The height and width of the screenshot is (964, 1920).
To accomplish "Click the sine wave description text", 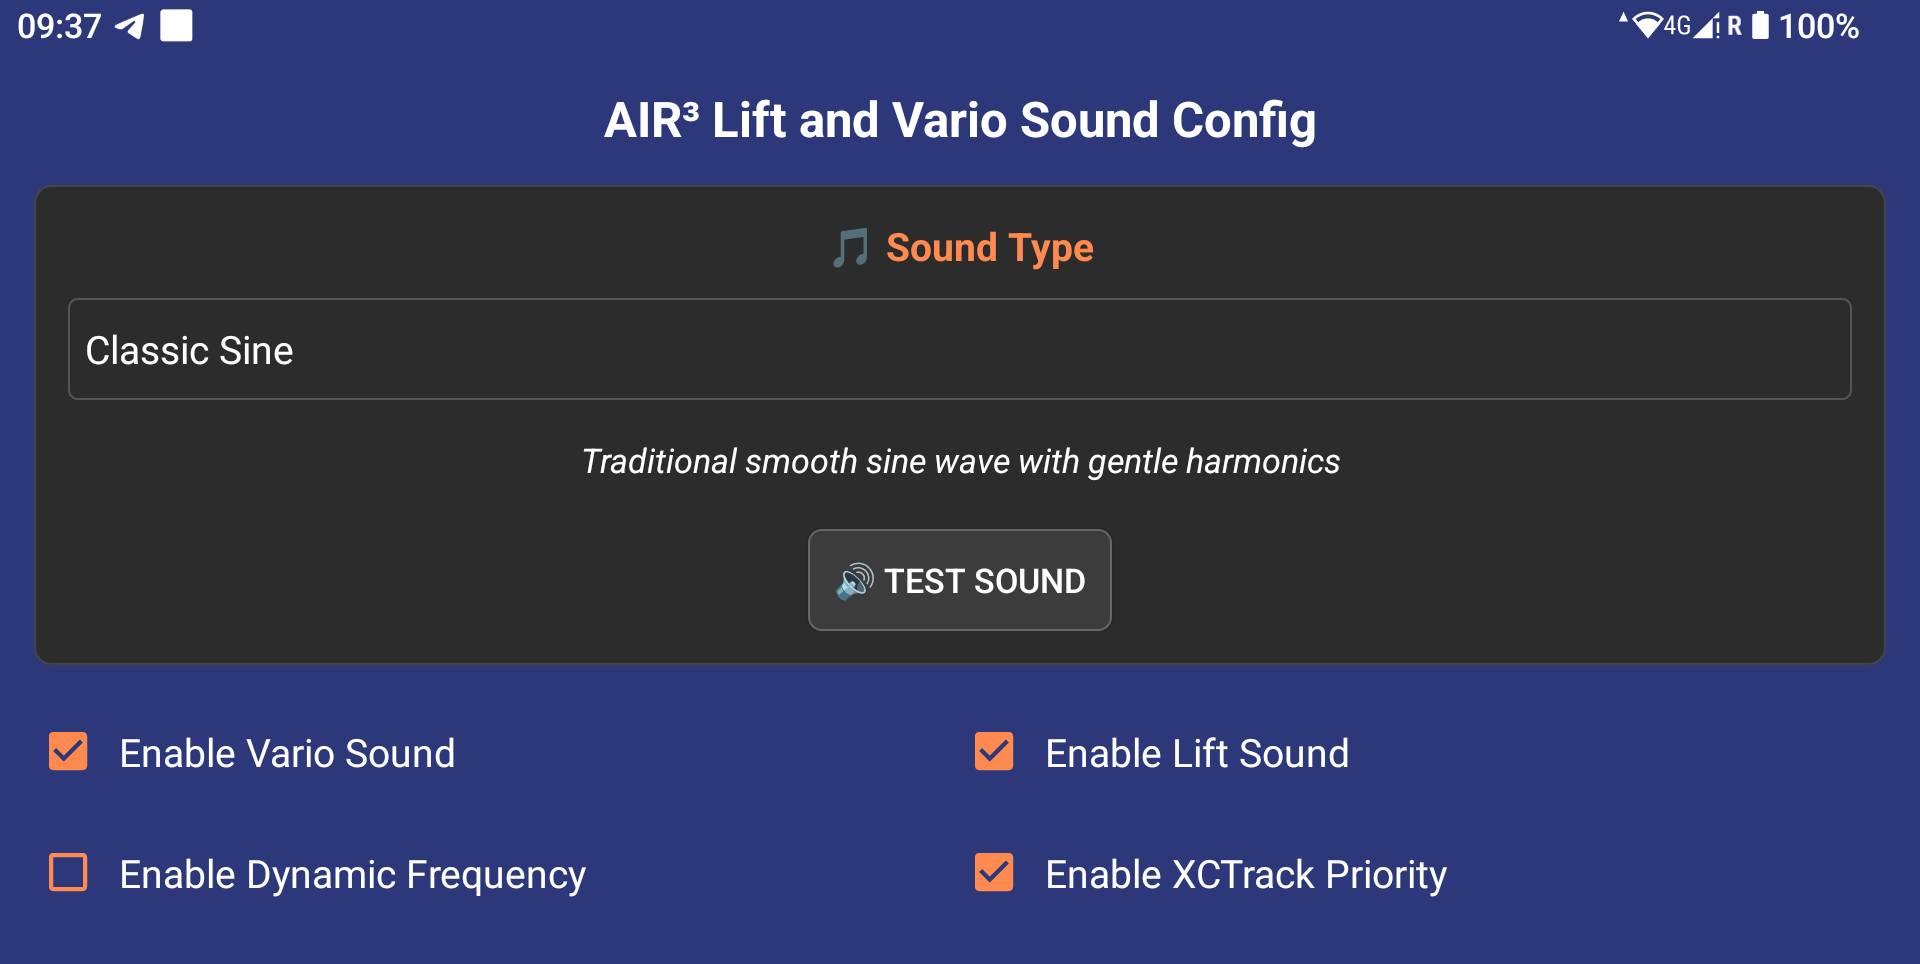I will pos(960,462).
